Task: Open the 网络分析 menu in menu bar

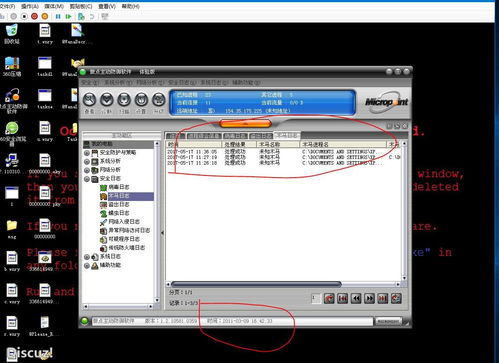Action: click(x=148, y=82)
